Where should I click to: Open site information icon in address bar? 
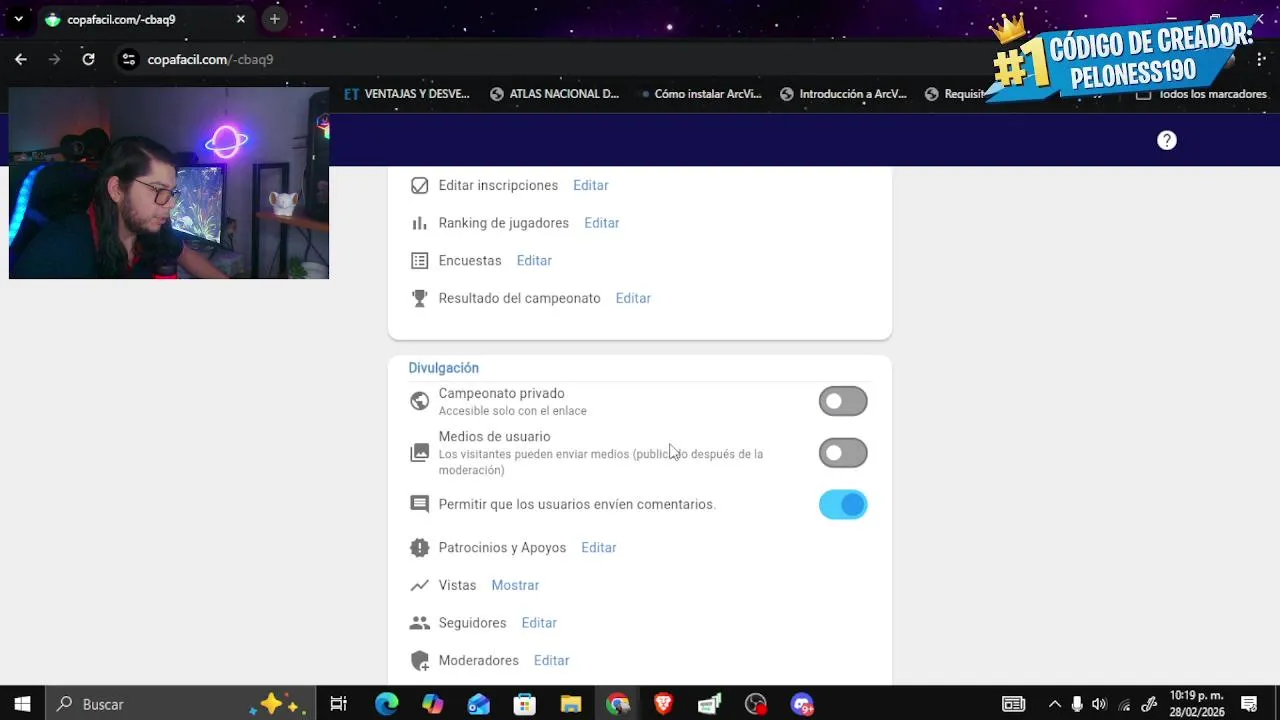128,59
